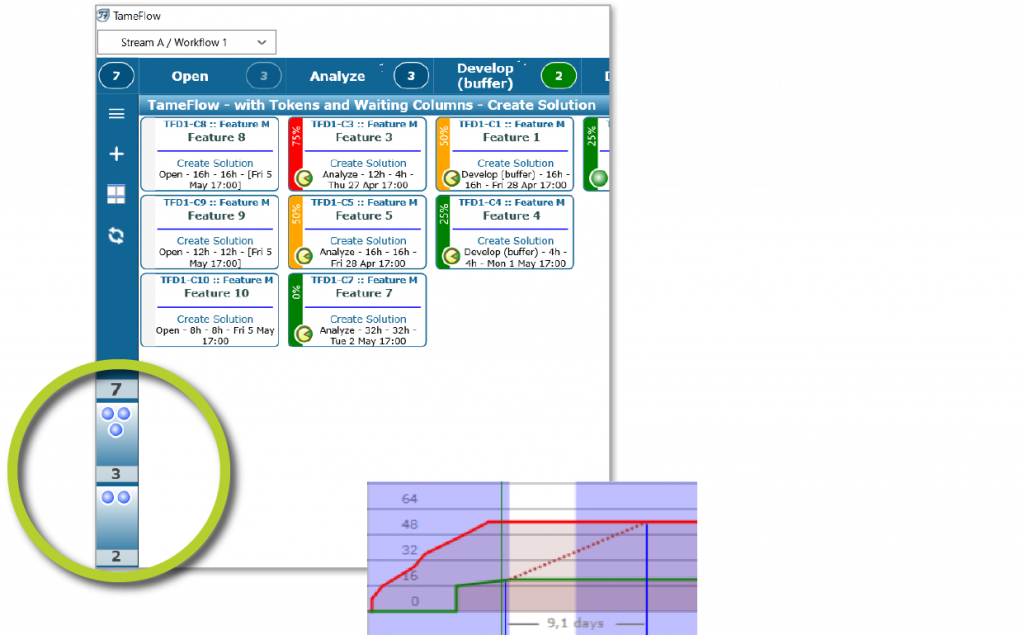Image resolution: width=1024 pixels, height=635 pixels.
Task: Select the bottom token of the three-token group
Action: (x=116, y=429)
